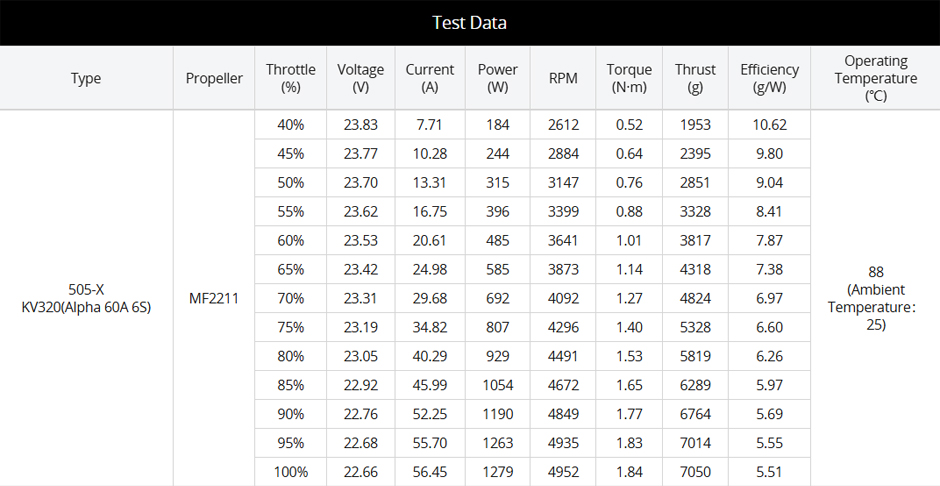Select thrust value 7050

point(695,472)
